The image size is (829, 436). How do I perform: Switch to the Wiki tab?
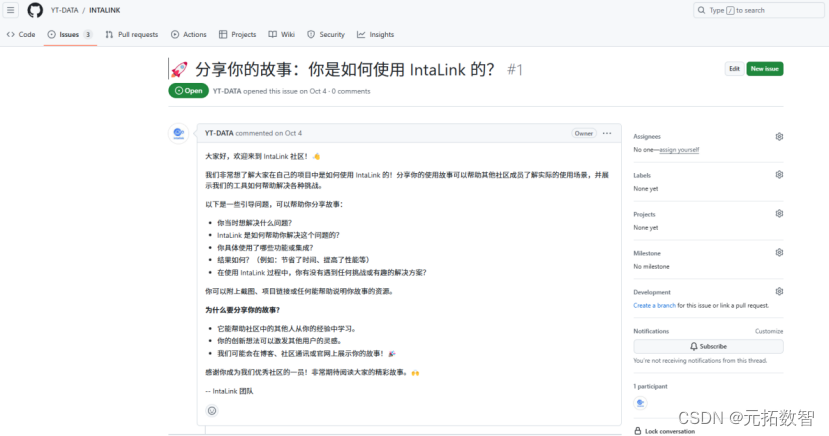click(x=282, y=34)
